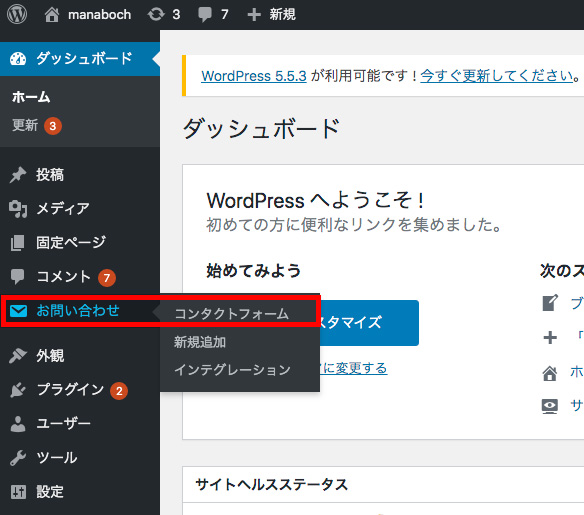
Task: Choose 新規追加 in the flyout submenu
Action: tap(200, 342)
